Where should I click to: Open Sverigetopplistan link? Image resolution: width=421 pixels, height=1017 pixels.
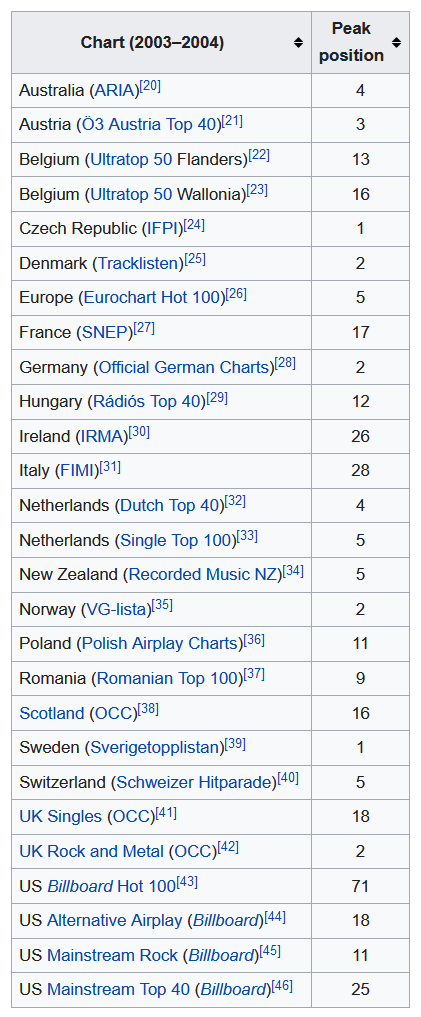tap(154, 748)
